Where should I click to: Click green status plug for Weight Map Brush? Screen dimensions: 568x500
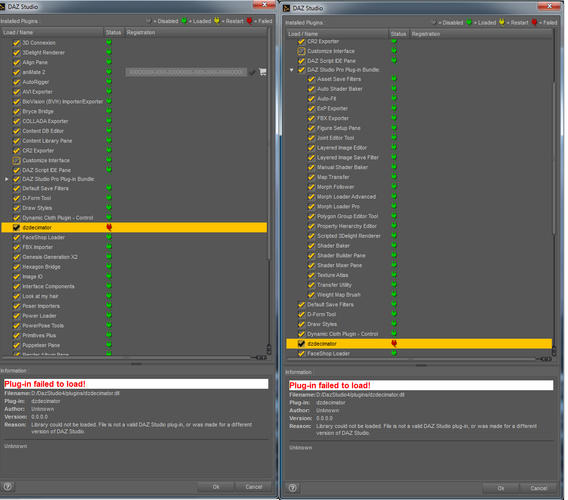pyautogui.click(x=394, y=294)
